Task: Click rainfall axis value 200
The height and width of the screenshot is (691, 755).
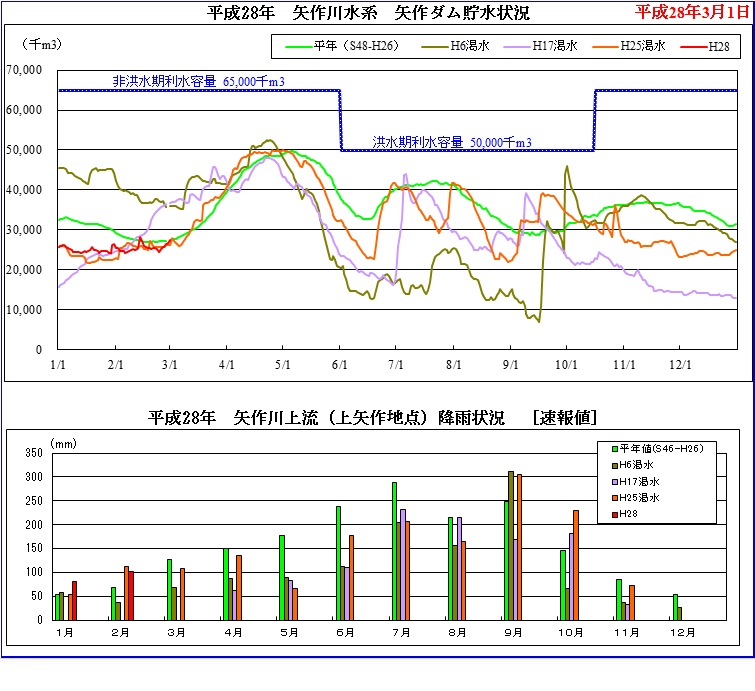Action: pos(34,524)
